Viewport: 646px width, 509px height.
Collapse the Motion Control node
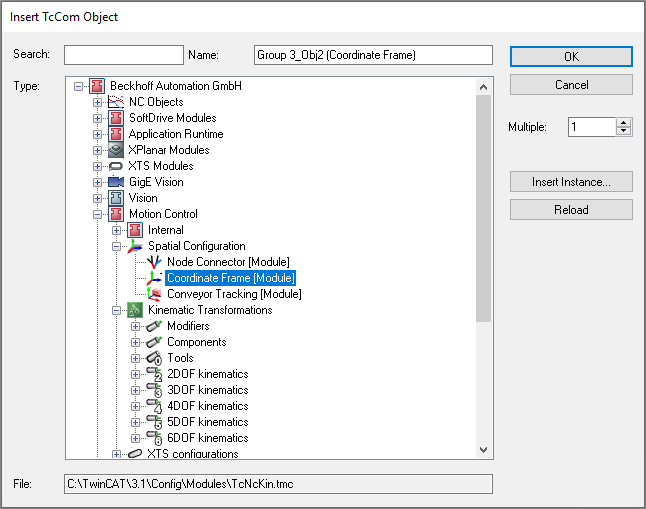97,214
